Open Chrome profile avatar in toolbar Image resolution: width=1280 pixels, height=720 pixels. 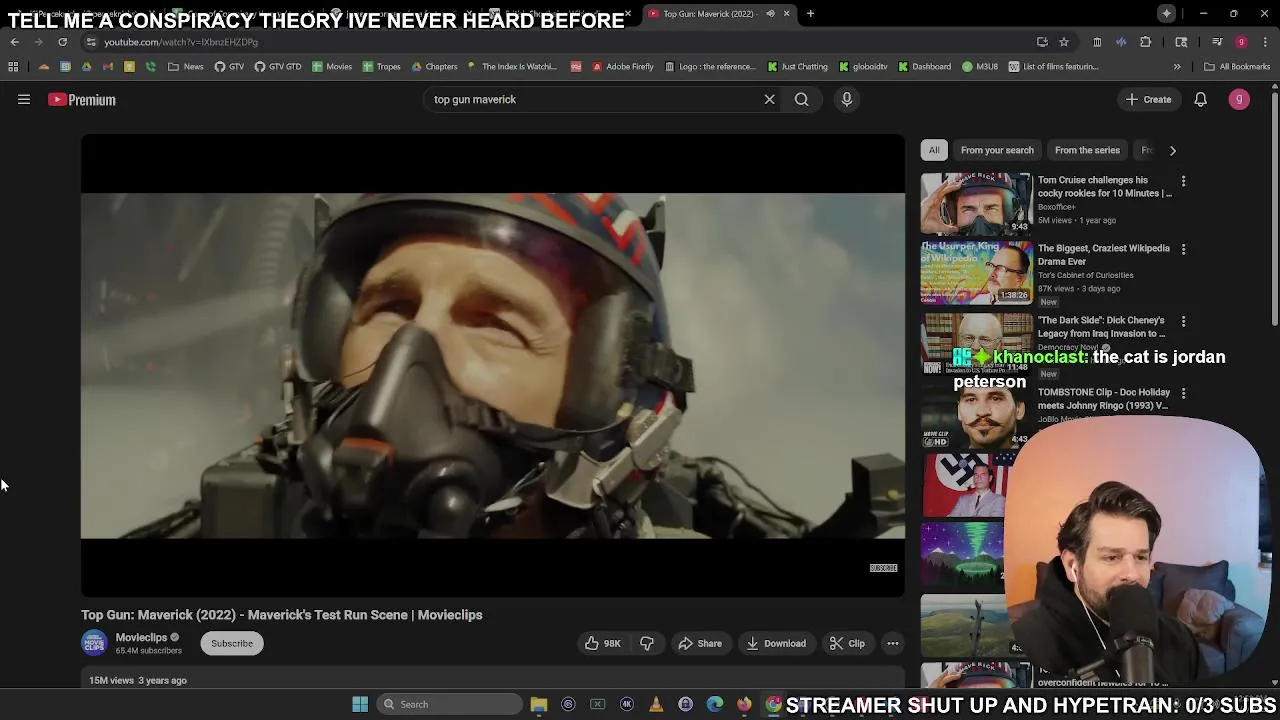[x=1241, y=42]
